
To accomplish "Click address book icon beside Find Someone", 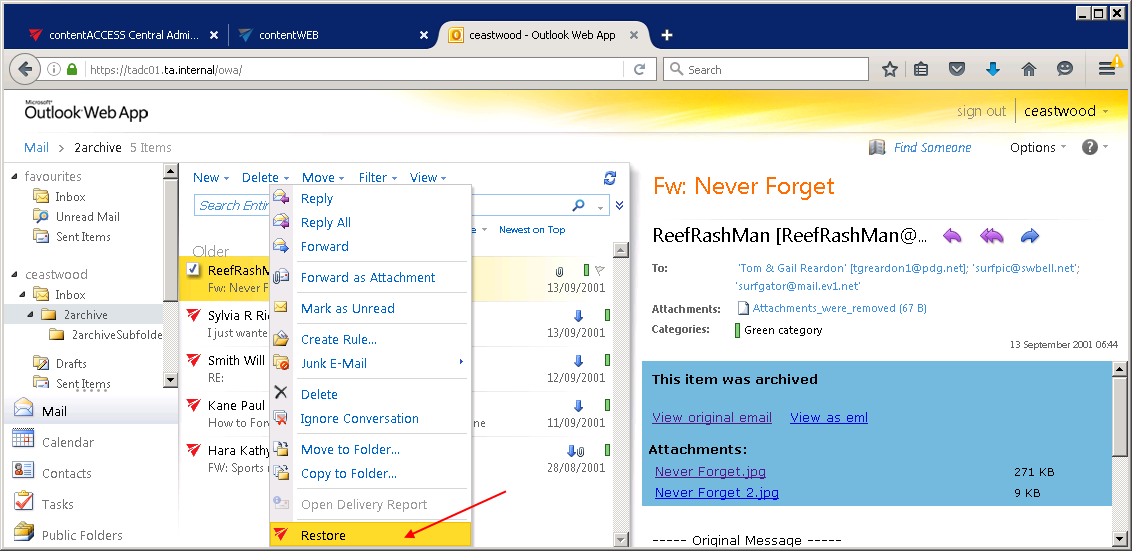I will pyautogui.click(x=876, y=147).
